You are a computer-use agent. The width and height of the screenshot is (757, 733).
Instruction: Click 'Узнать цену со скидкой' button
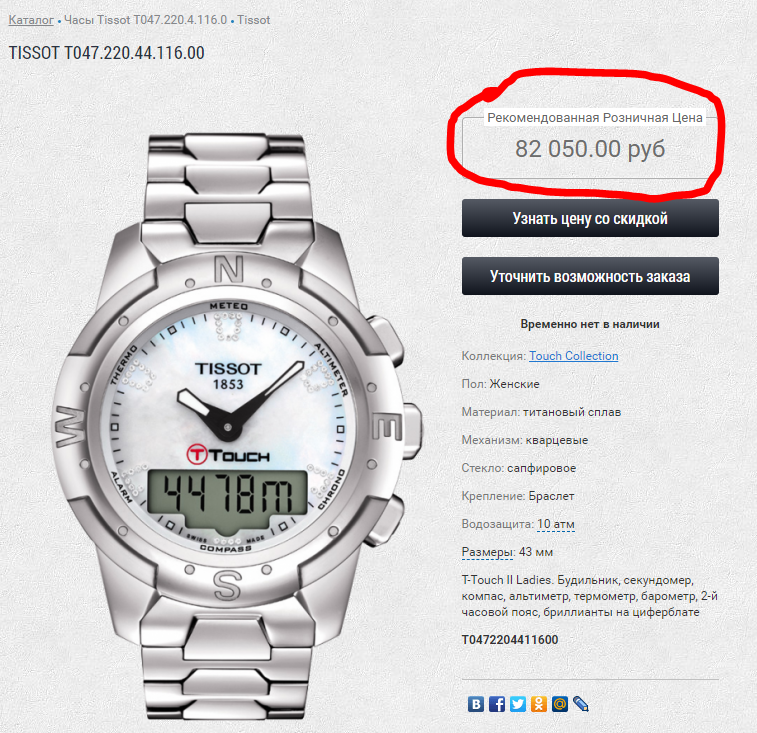(590, 218)
